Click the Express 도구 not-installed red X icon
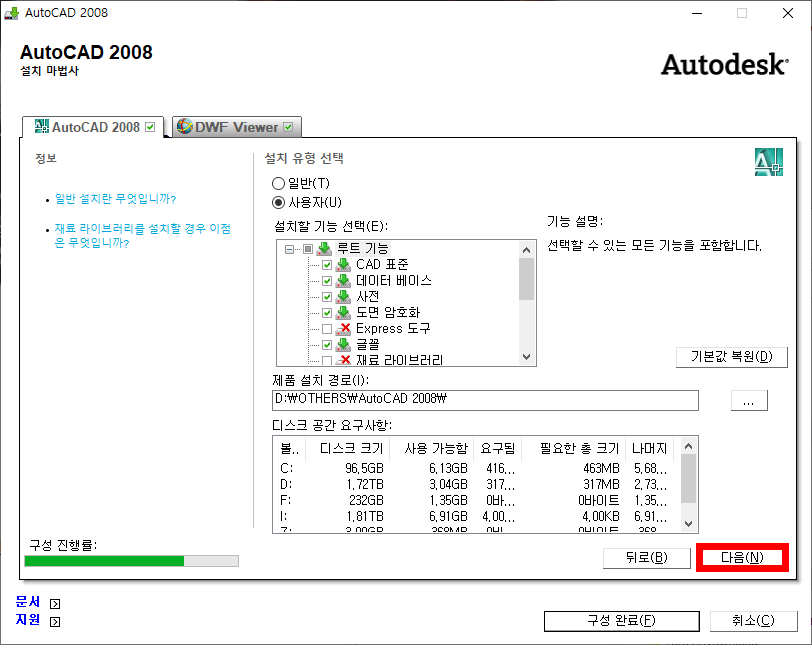The height and width of the screenshot is (645, 812). [x=343, y=329]
